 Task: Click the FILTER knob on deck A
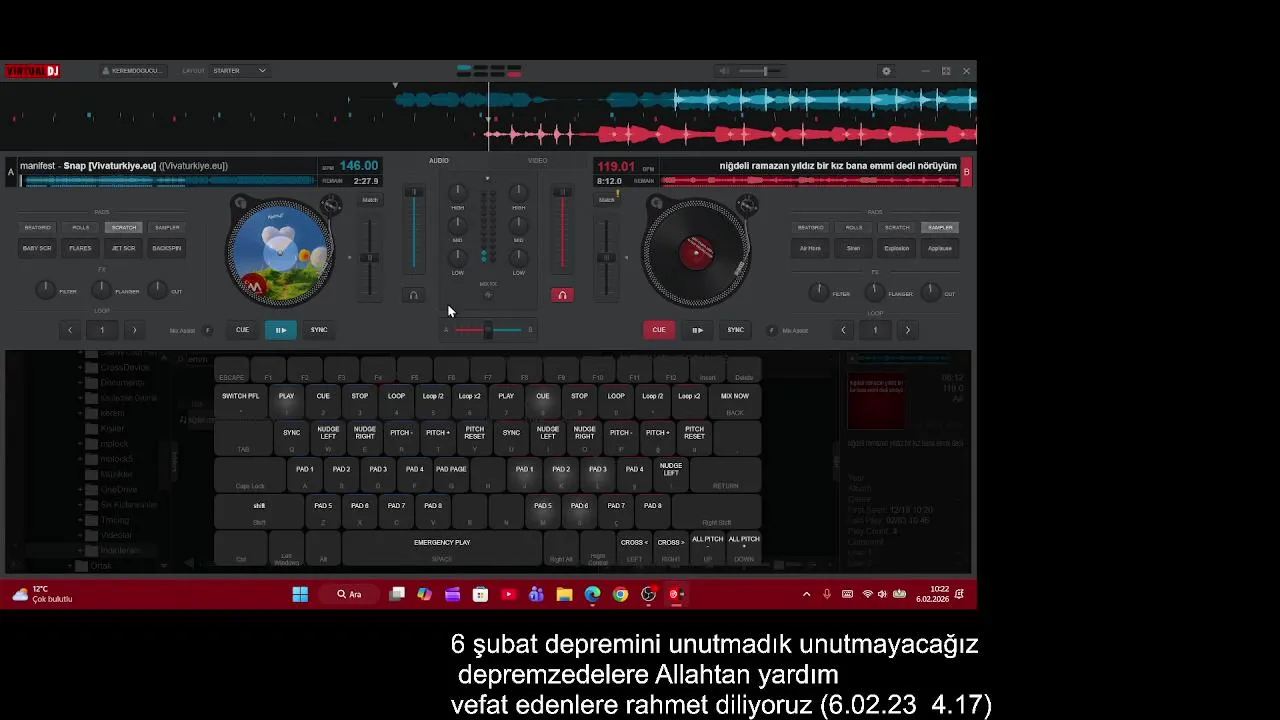click(45, 290)
